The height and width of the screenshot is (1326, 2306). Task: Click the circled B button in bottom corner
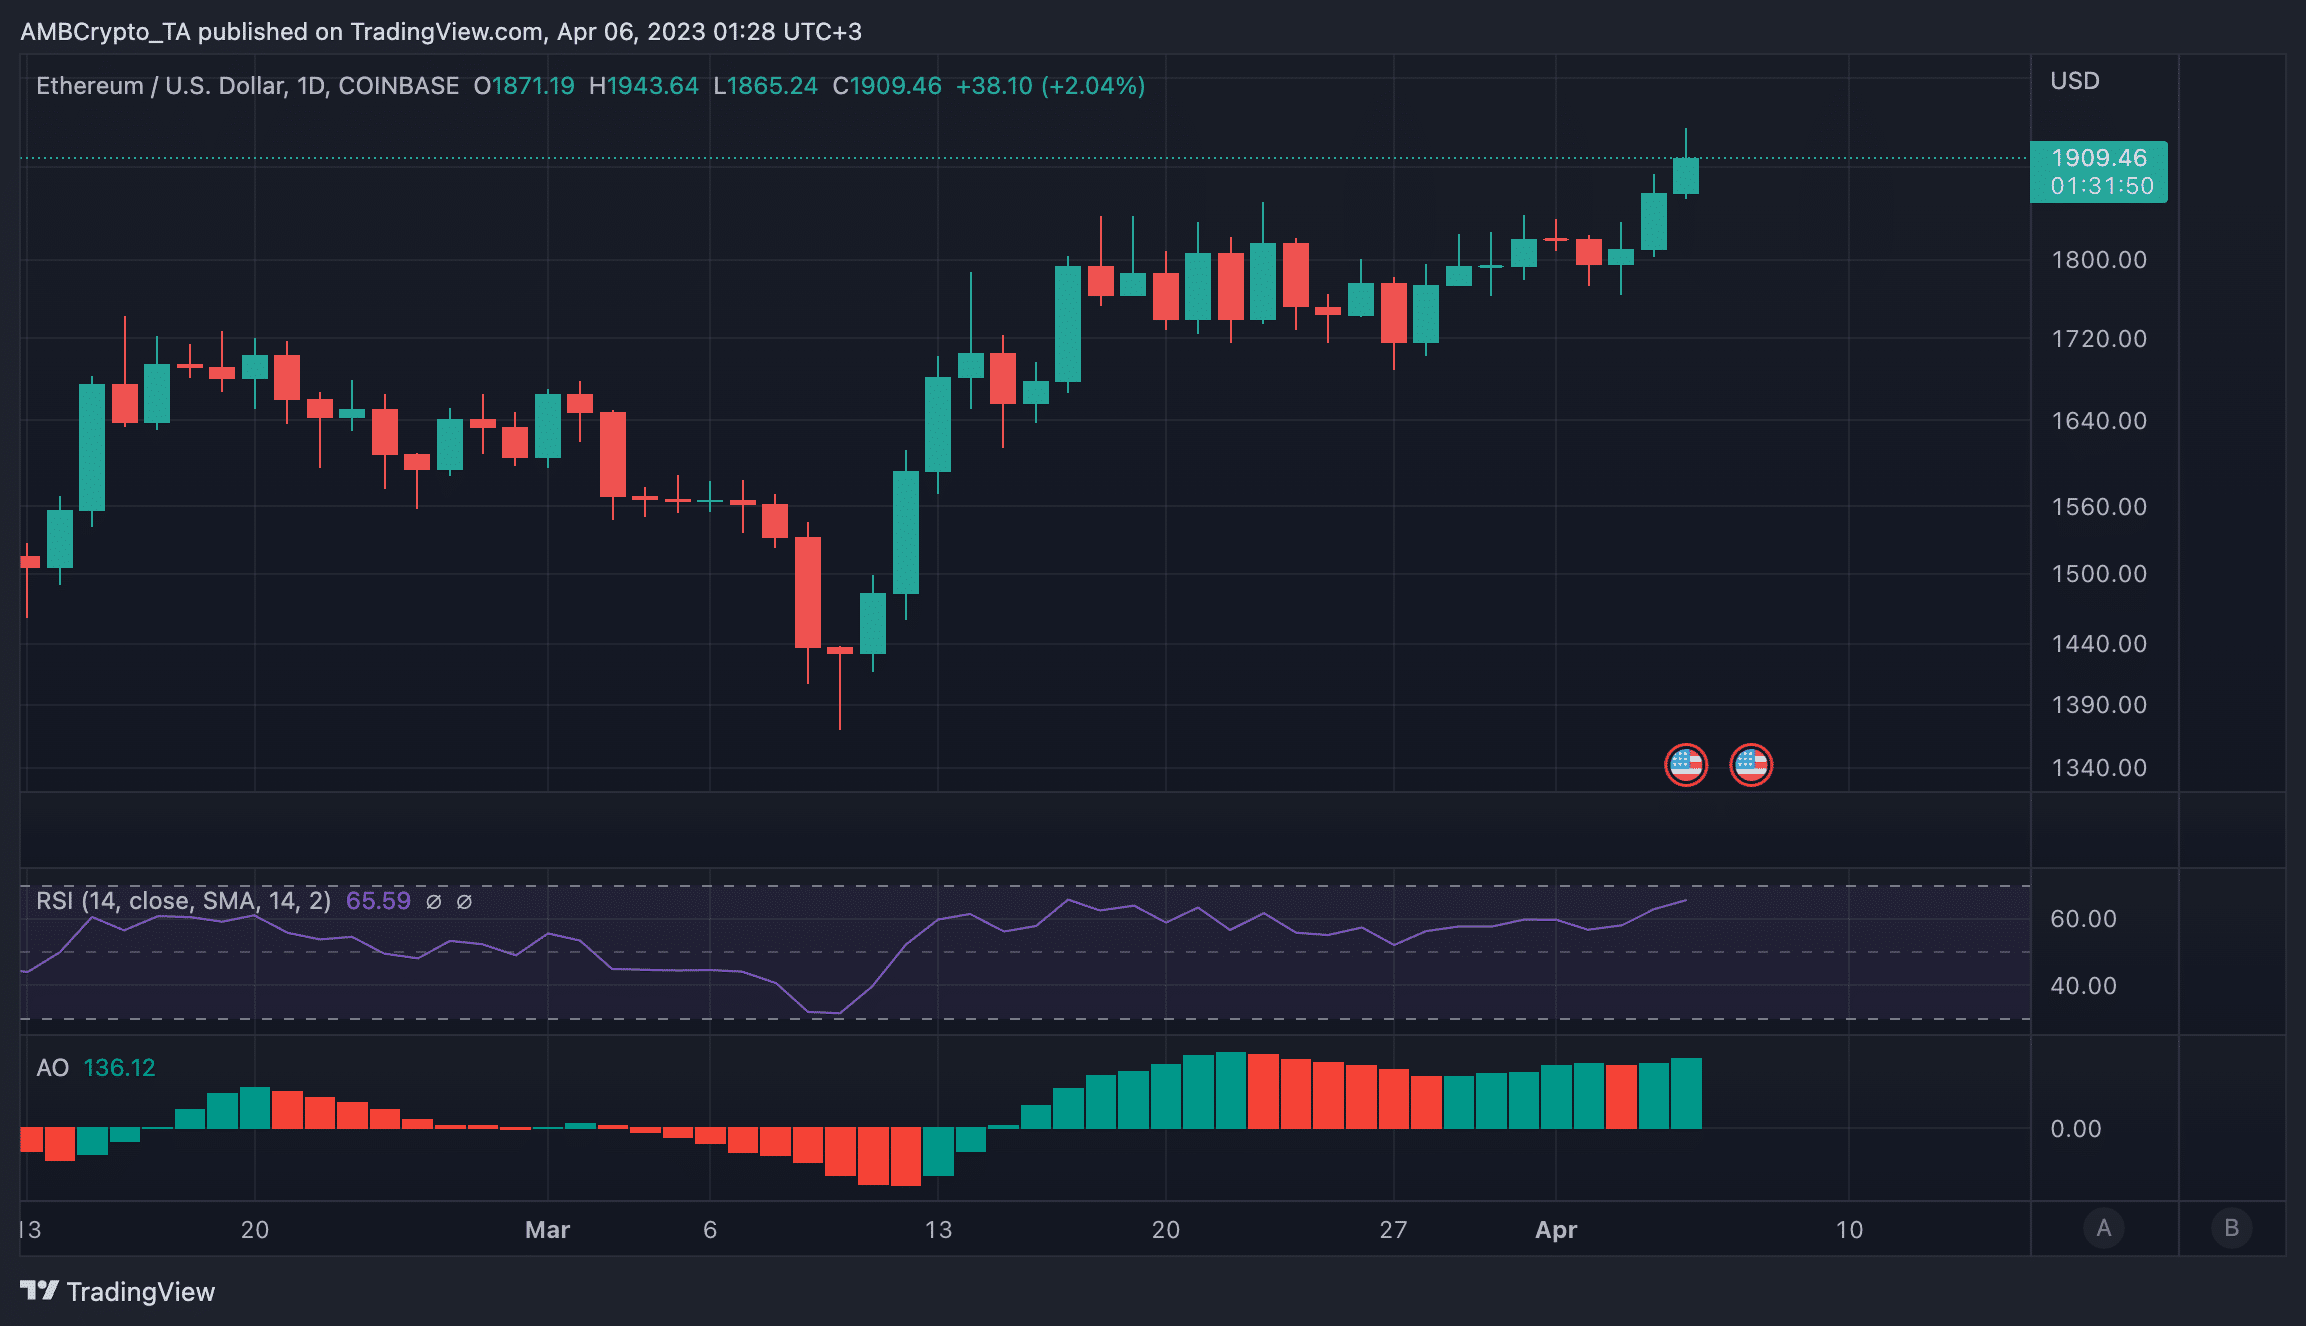point(2231,1228)
